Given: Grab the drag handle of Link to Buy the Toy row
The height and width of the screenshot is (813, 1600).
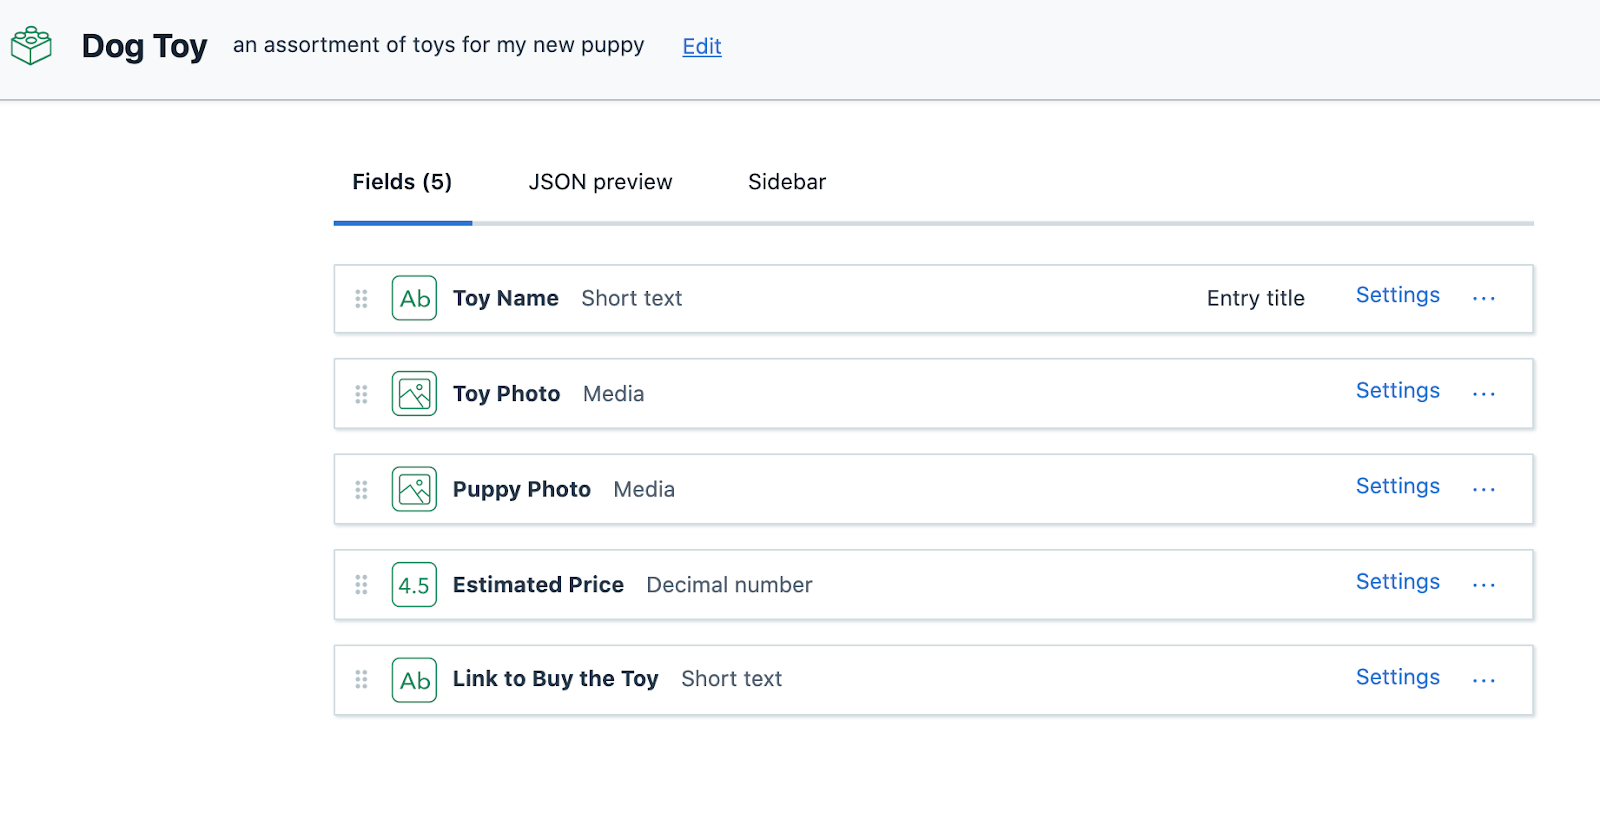Looking at the screenshot, I should pyautogui.click(x=361, y=680).
